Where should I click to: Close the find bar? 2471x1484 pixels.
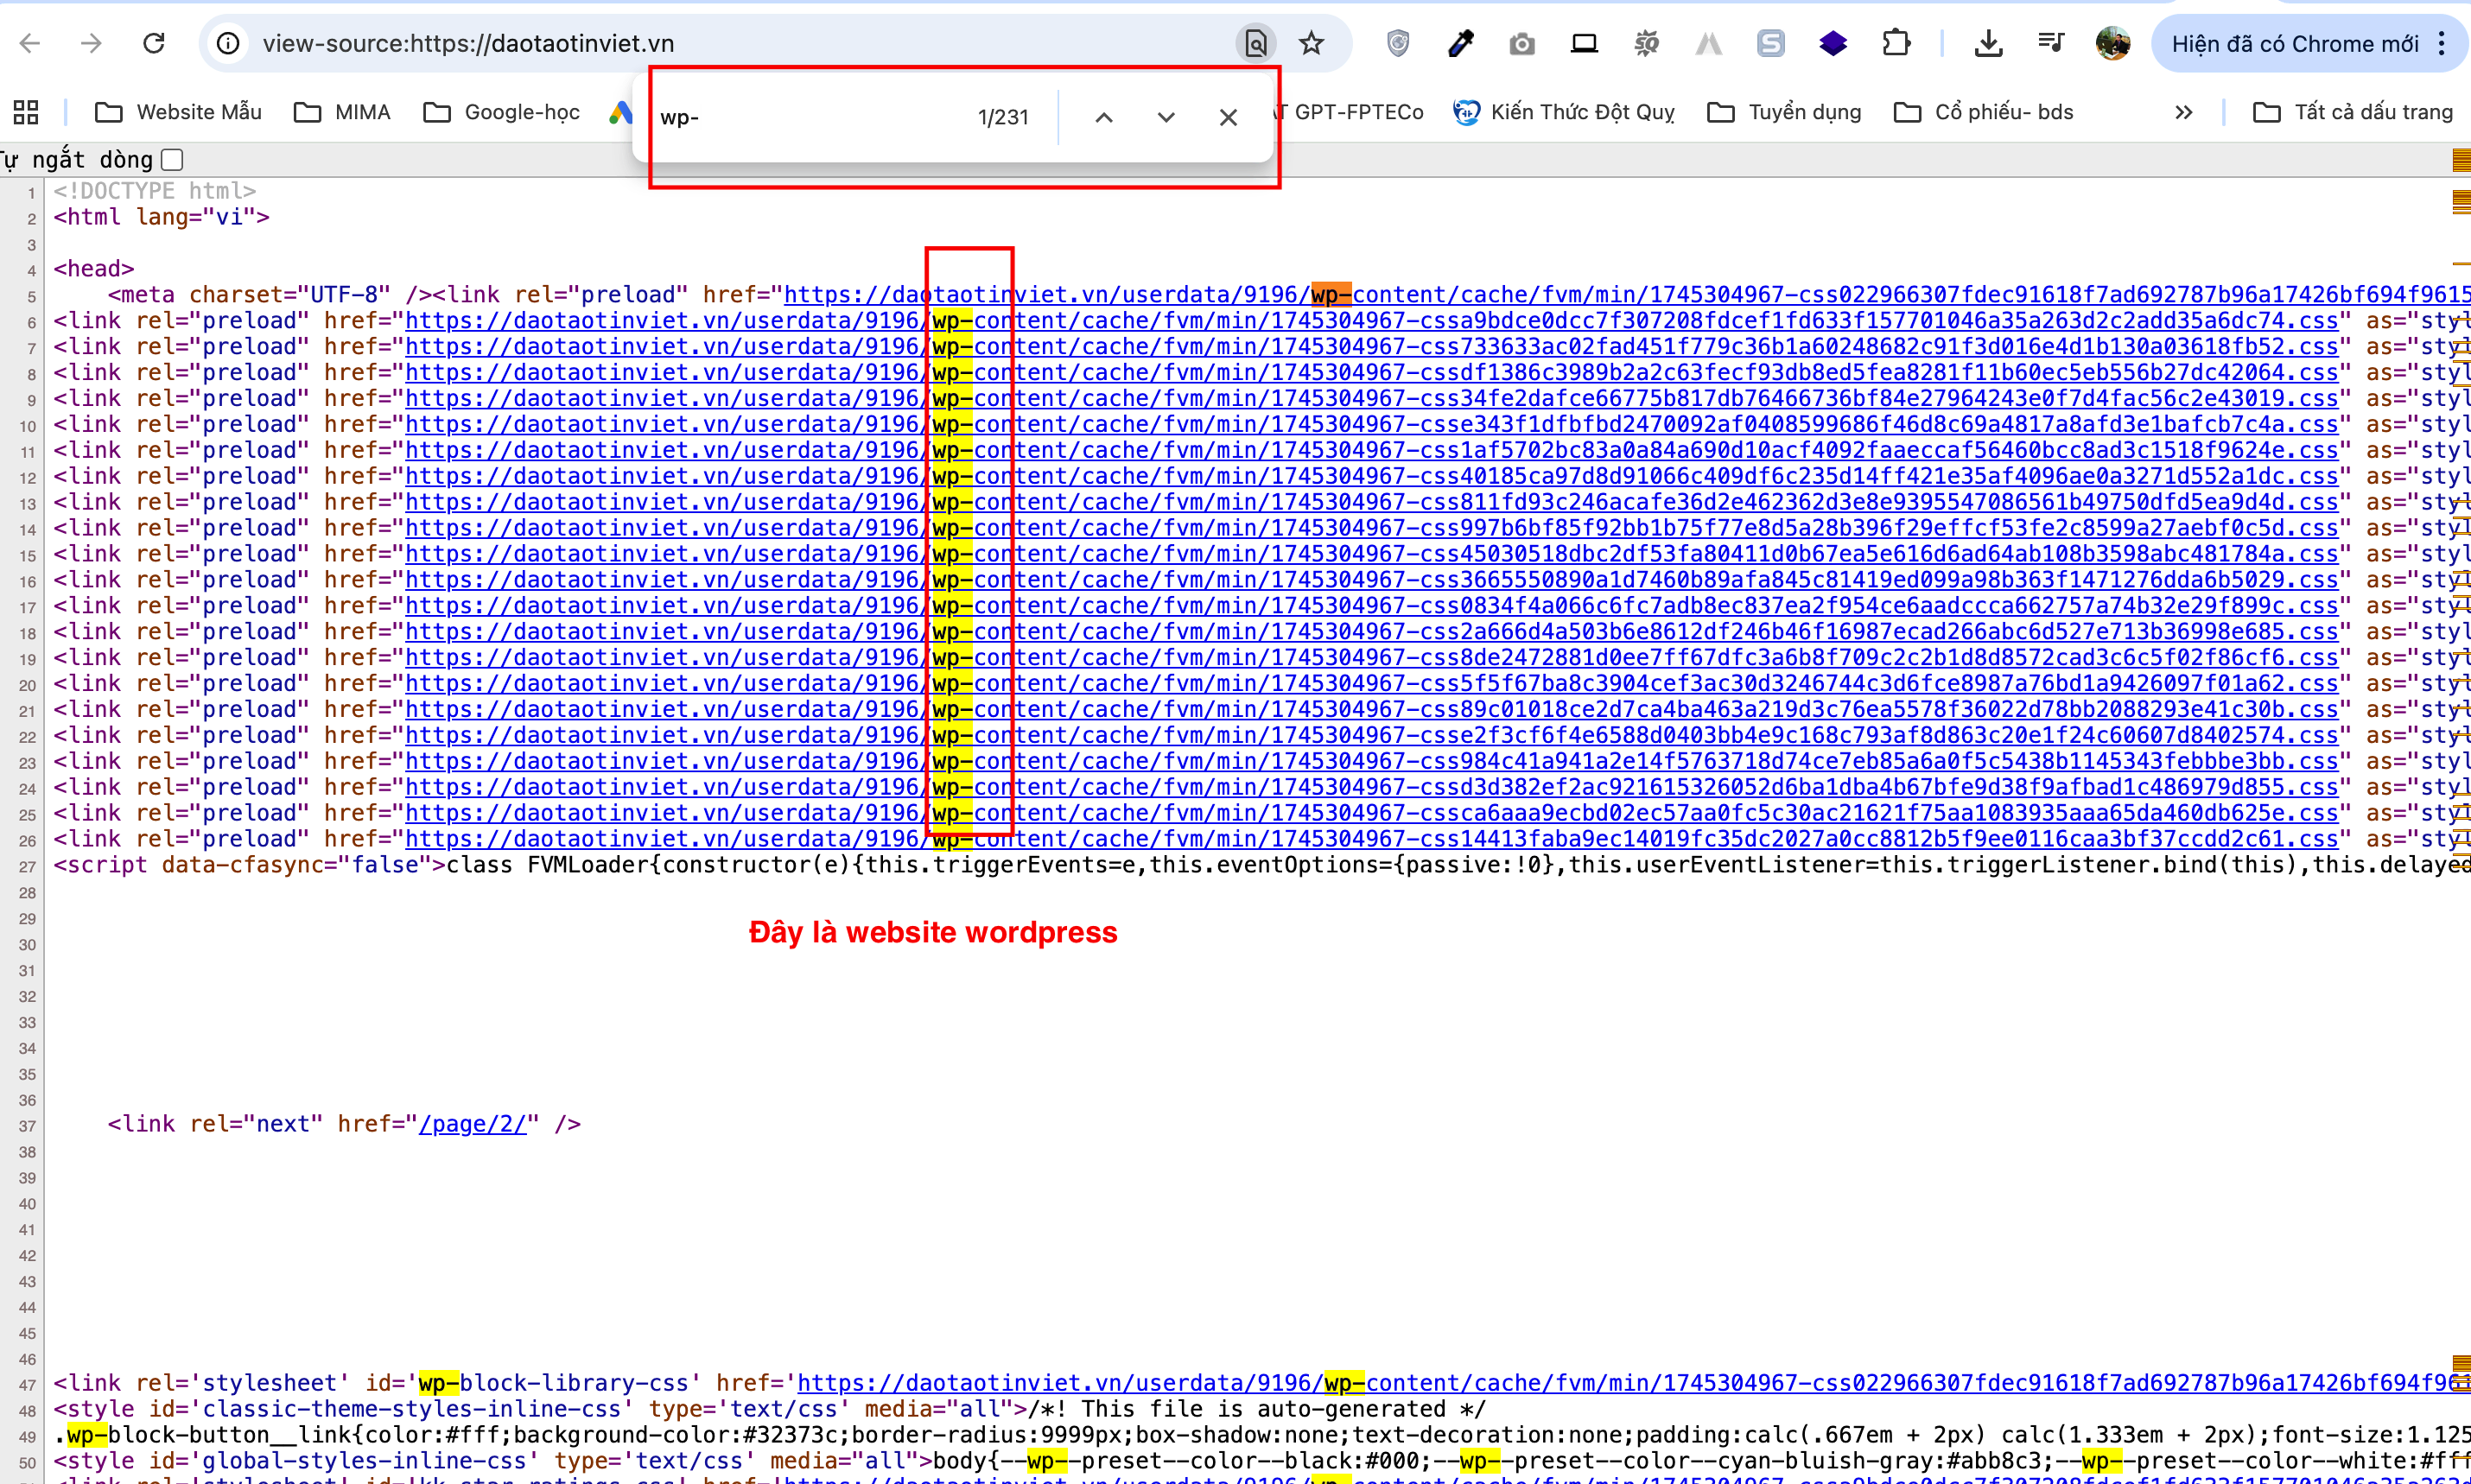click(1228, 117)
